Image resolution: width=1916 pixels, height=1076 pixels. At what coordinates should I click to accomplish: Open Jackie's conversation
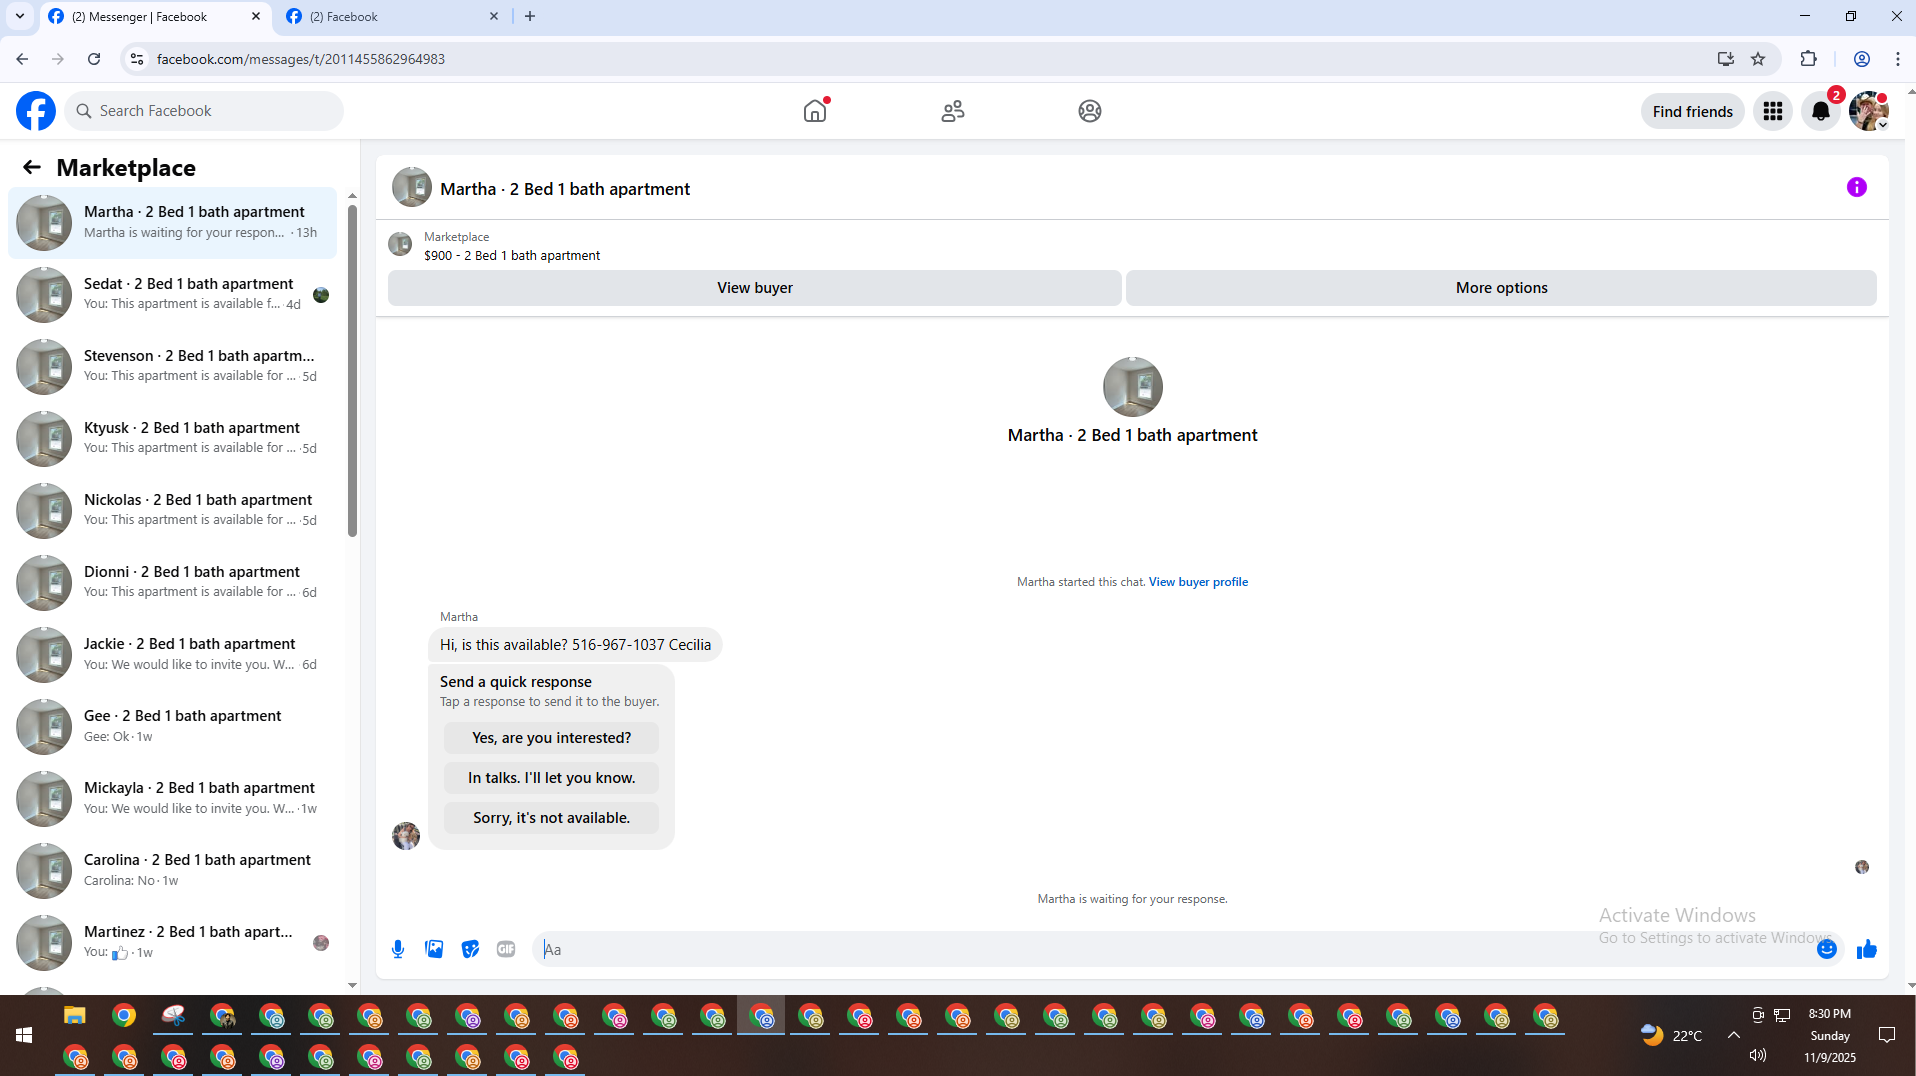click(x=173, y=654)
